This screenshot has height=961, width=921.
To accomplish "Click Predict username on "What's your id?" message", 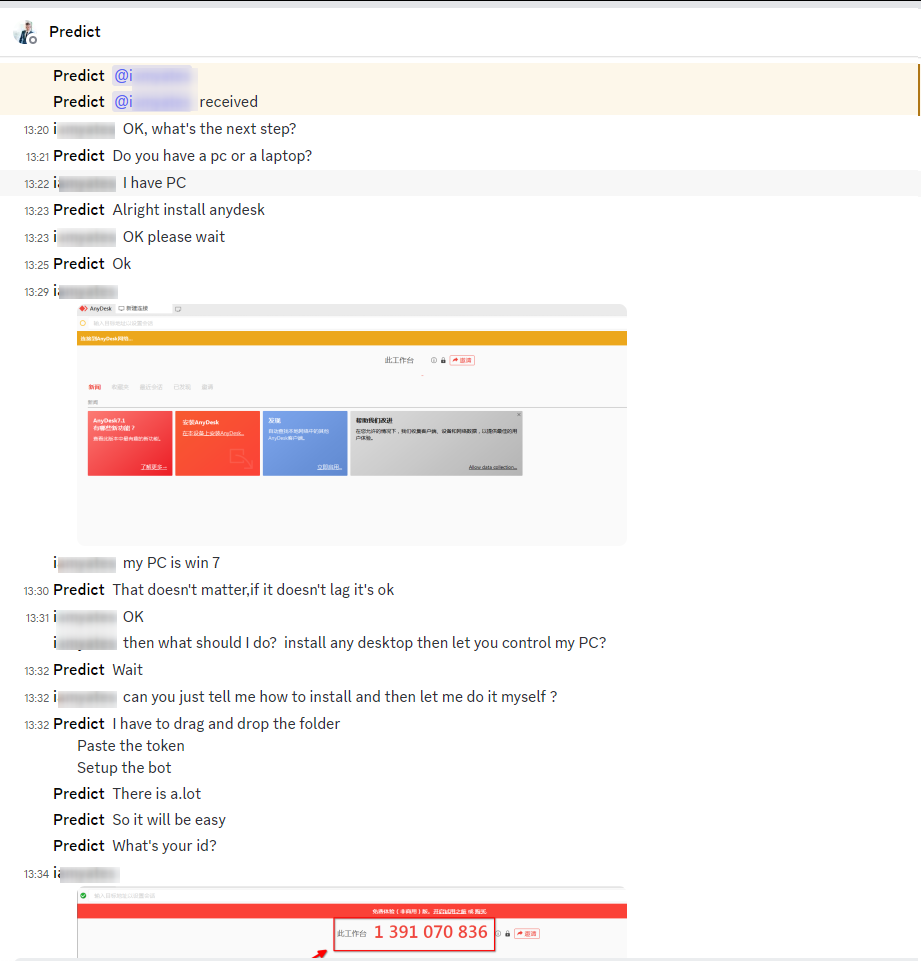I will click(79, 846).
